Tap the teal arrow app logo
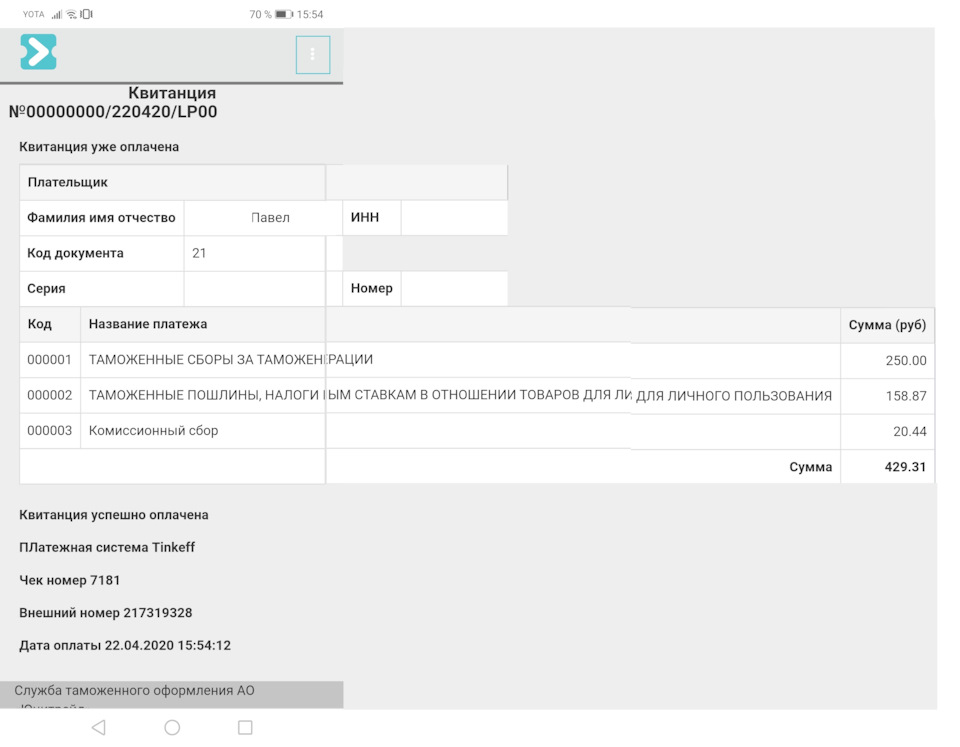This screenshot has width=960, height=747. click(x=38, y=52)
